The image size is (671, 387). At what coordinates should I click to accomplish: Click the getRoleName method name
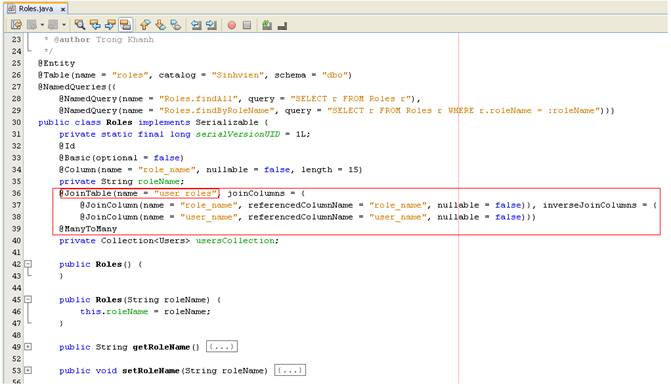(161, 347)
